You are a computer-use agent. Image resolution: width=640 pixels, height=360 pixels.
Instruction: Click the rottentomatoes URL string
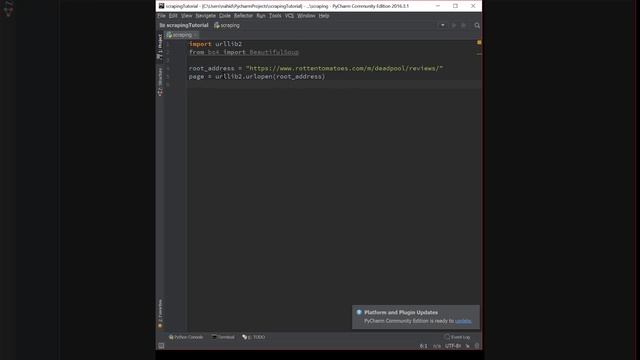click(x=344, y=68)
